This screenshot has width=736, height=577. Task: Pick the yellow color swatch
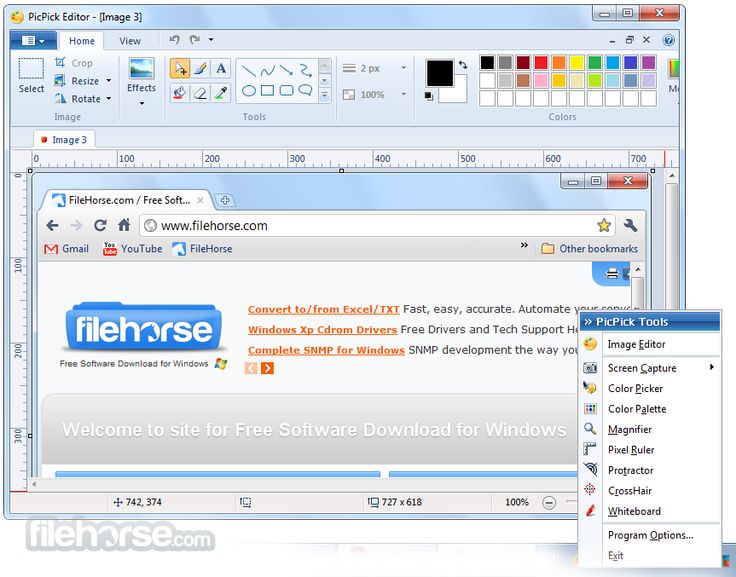577,62
